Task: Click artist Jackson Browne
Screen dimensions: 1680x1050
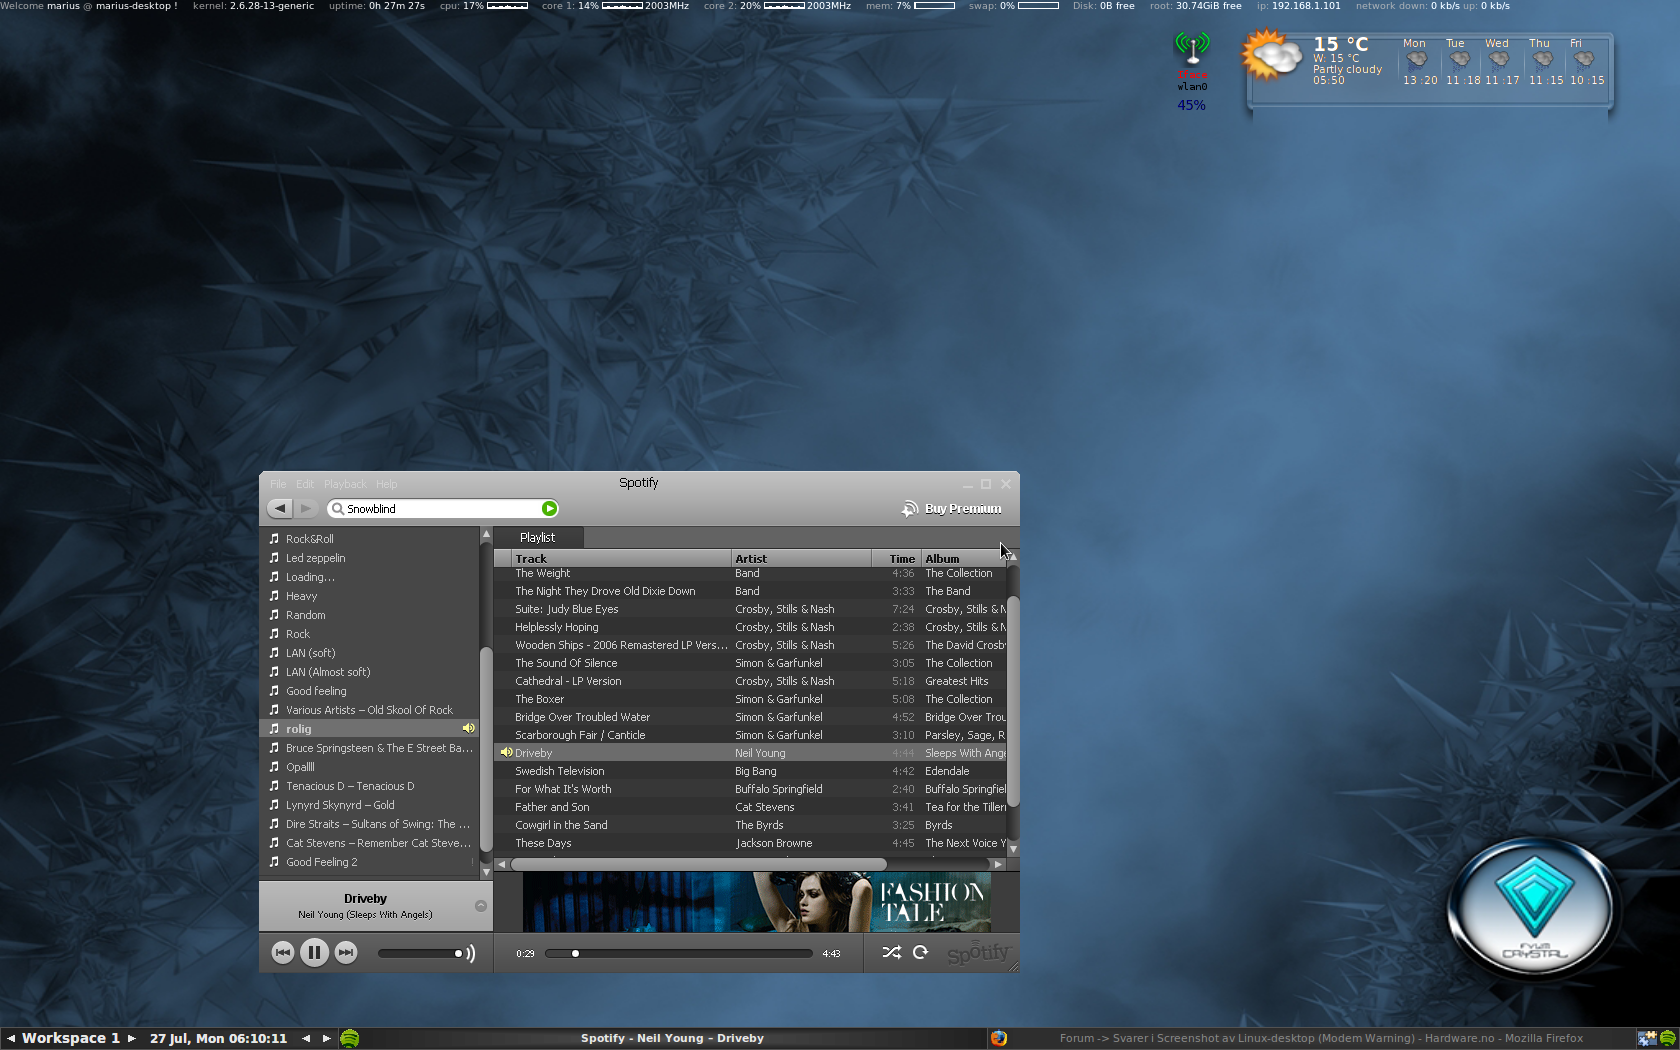Action: (x=774, y=843)
